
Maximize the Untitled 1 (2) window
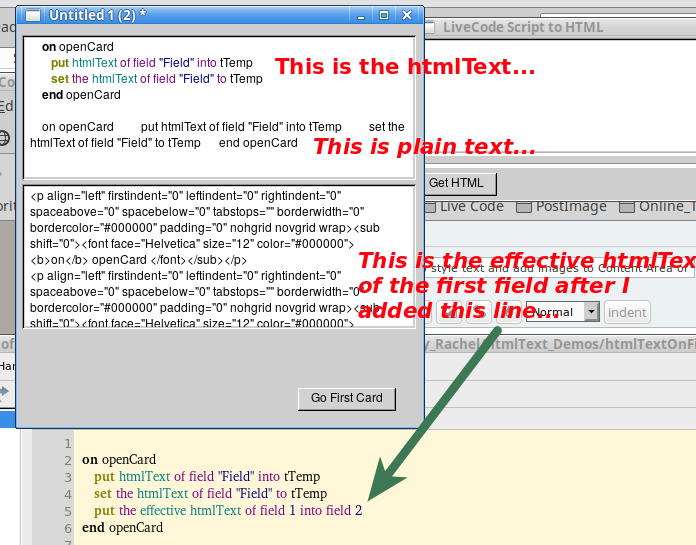[x=384, y=15]
